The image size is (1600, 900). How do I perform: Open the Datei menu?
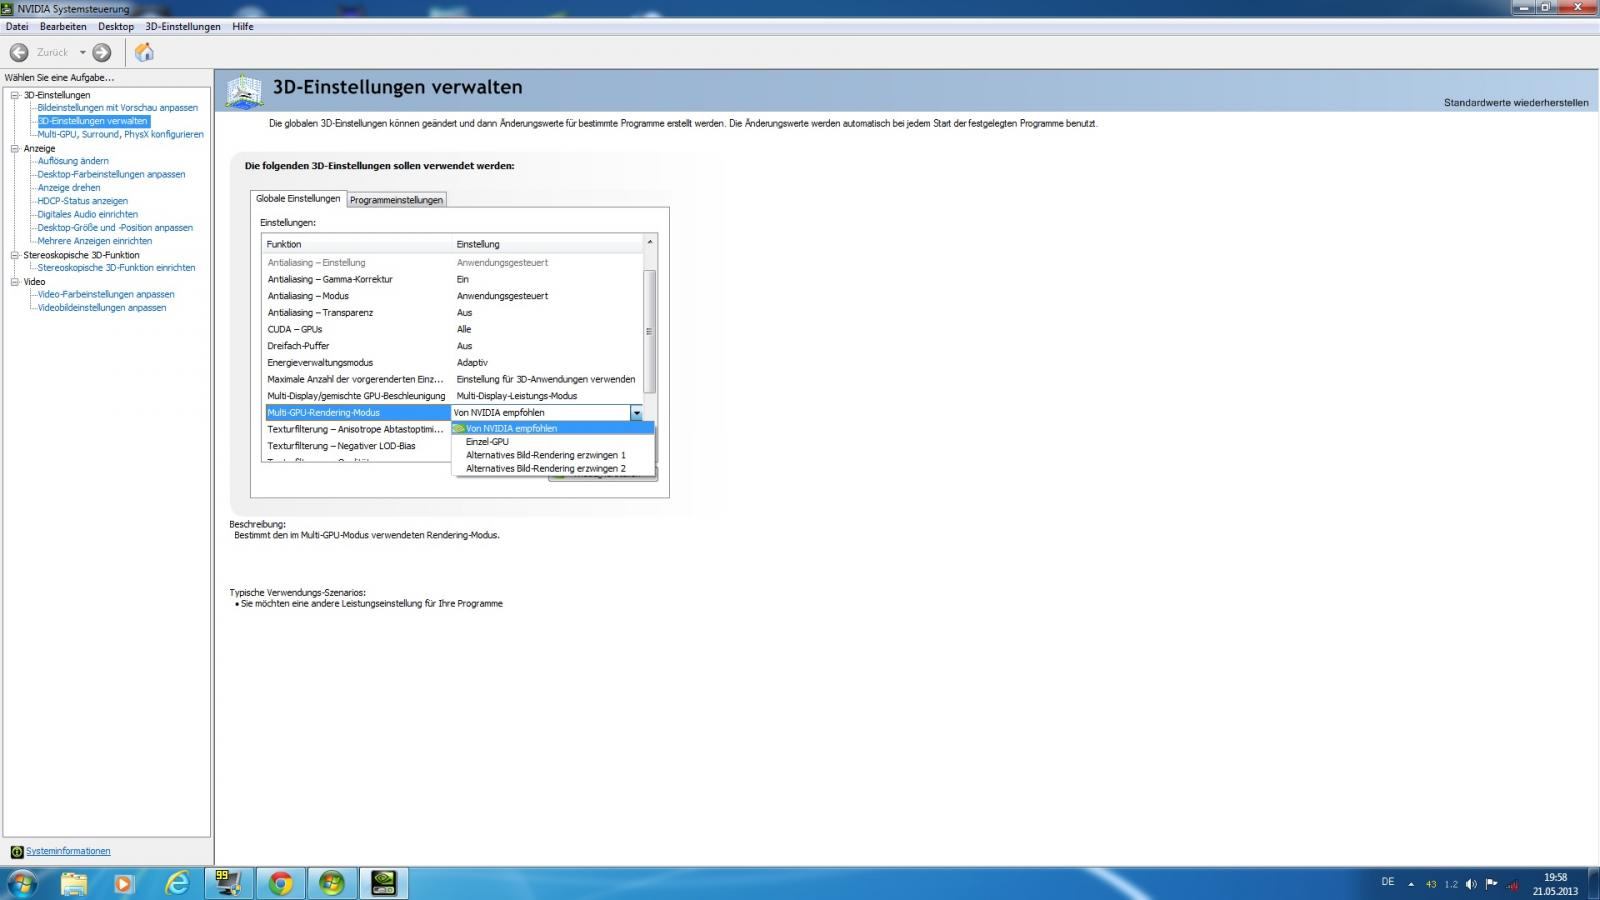[x=17, y=27]
